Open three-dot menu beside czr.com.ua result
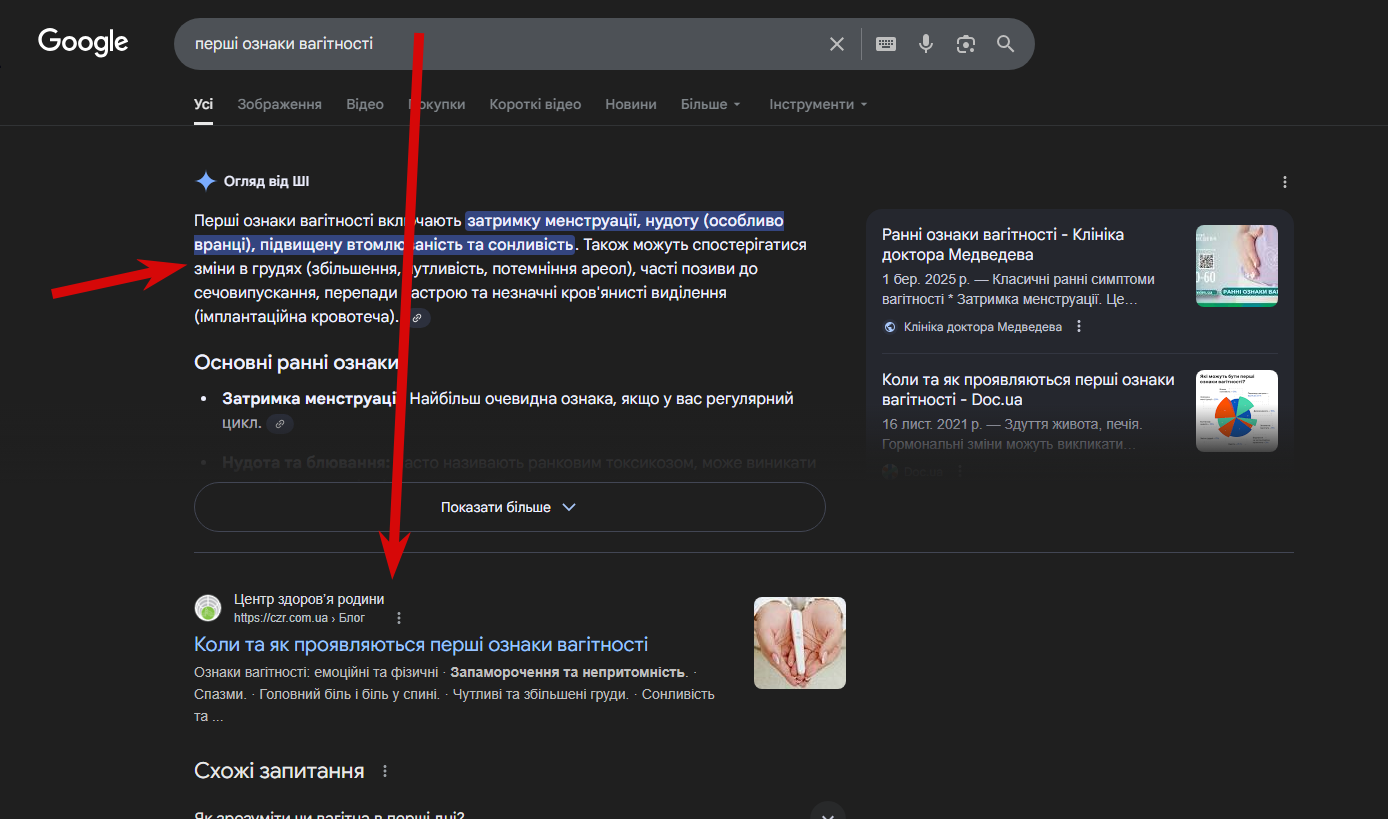Viewport: 1388px width, 819px height. 399,618
